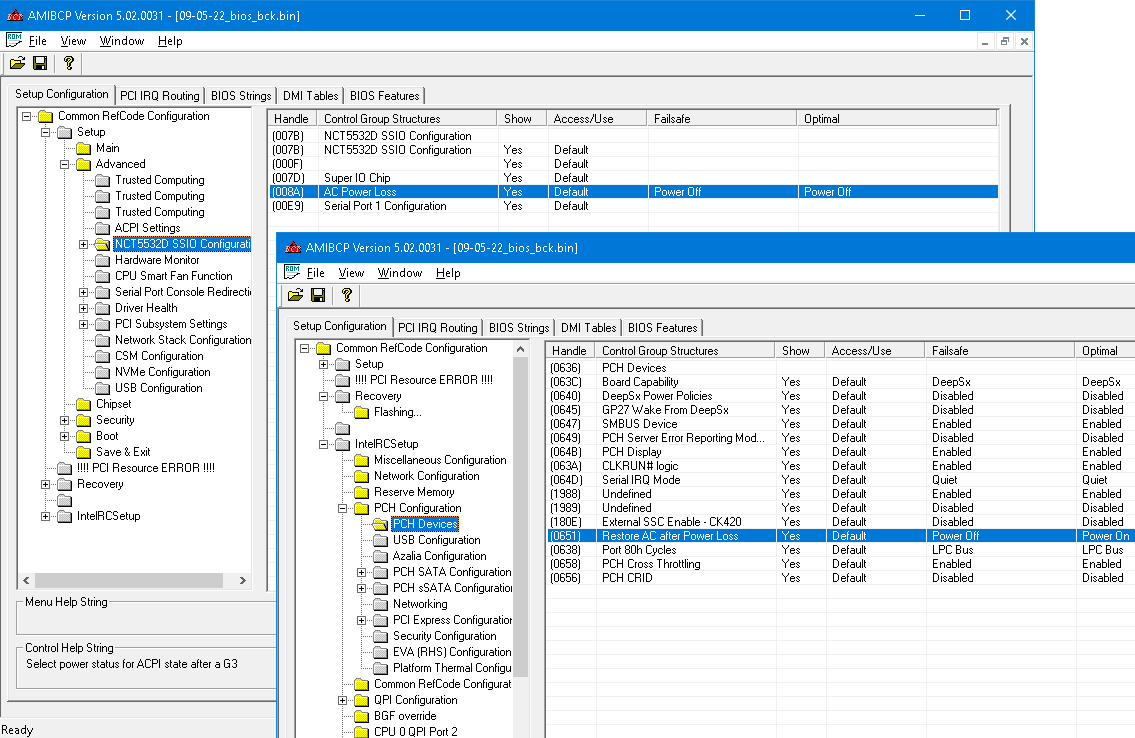Click the Open file icon in back window toolbar
Screen dimensions: 1135x738
(x=17, y=63)
